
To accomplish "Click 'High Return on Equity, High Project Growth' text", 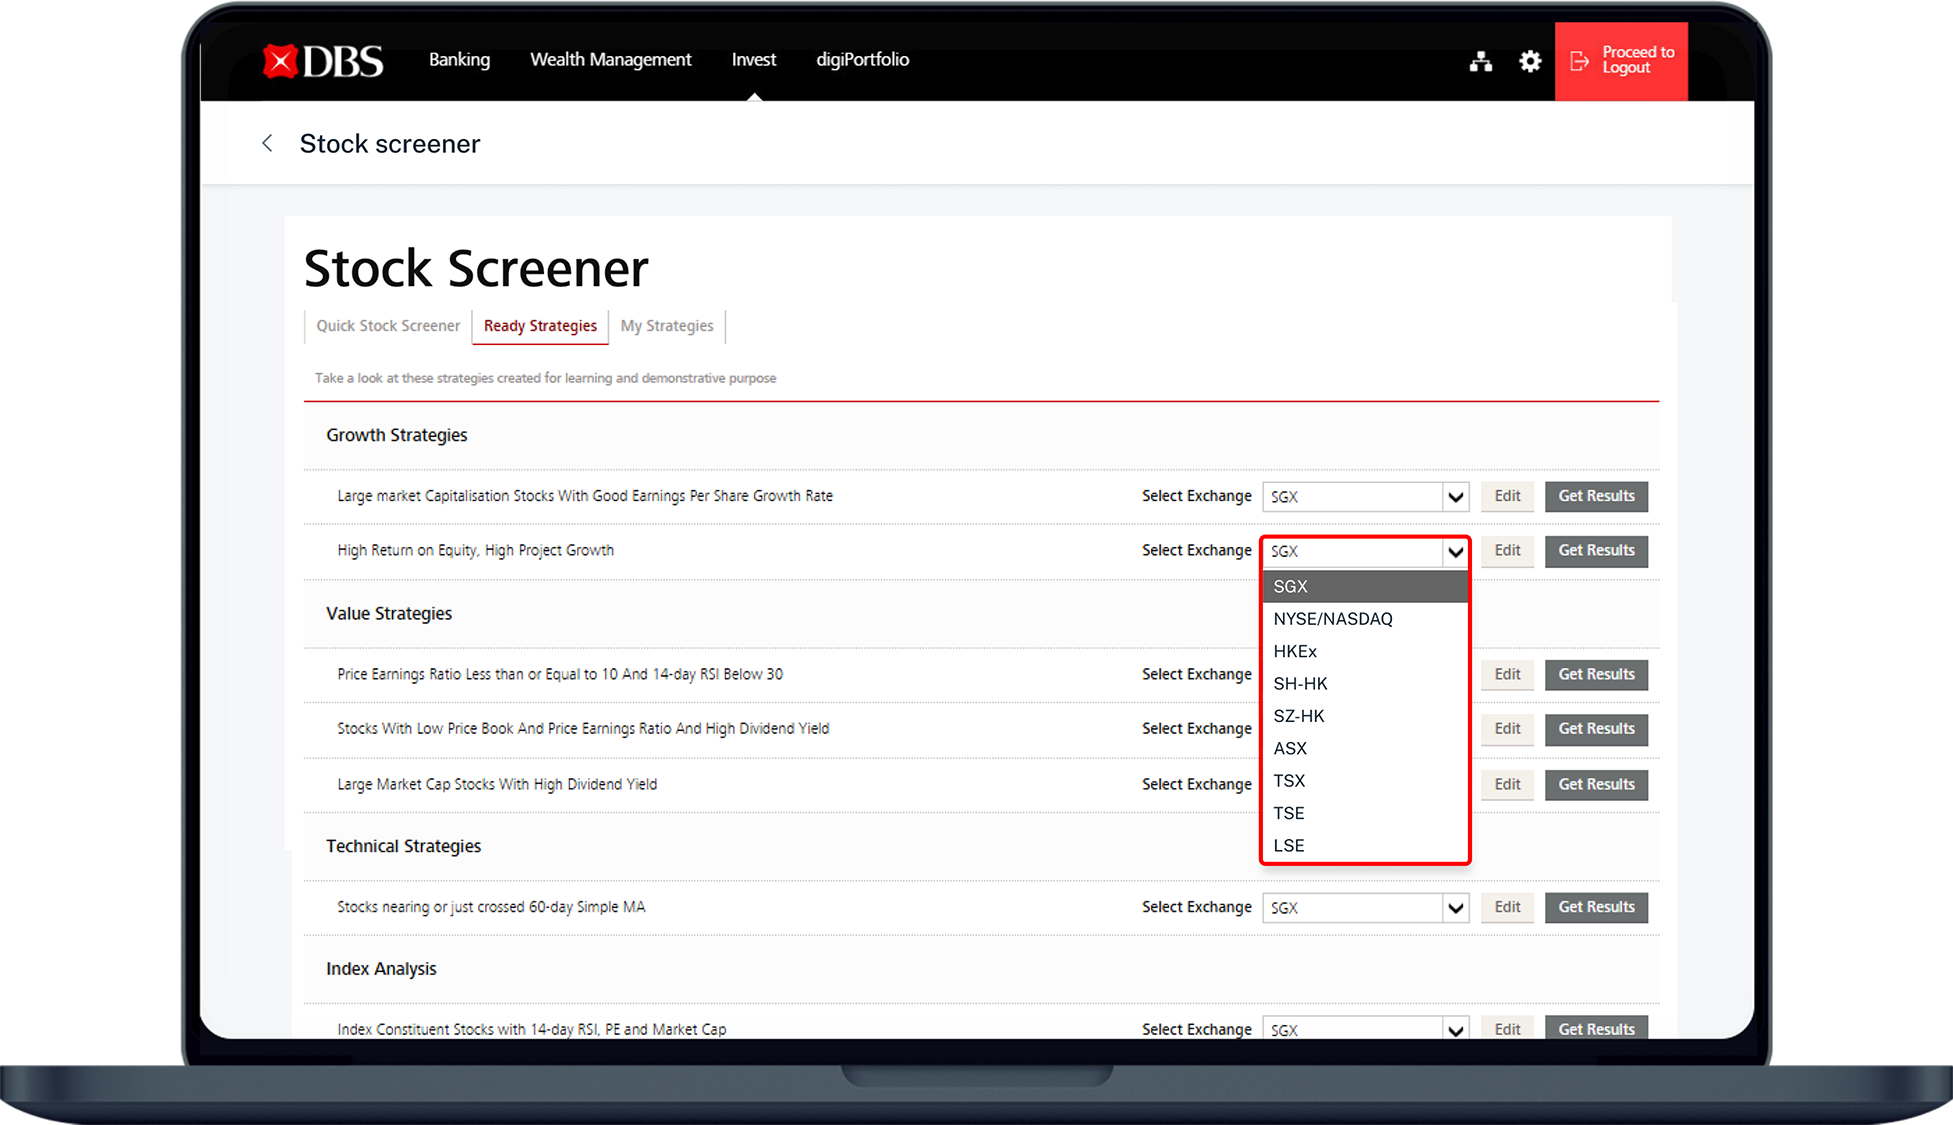I will [x=475, y=551].
